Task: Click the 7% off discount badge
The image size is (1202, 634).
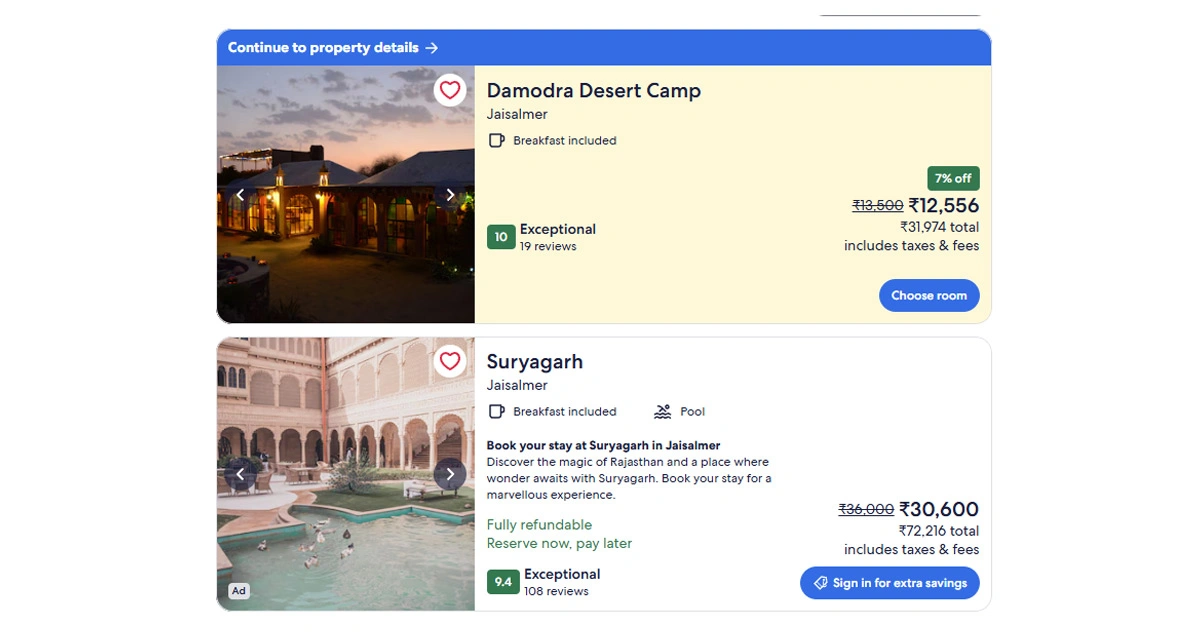Action: coord(953,179)
